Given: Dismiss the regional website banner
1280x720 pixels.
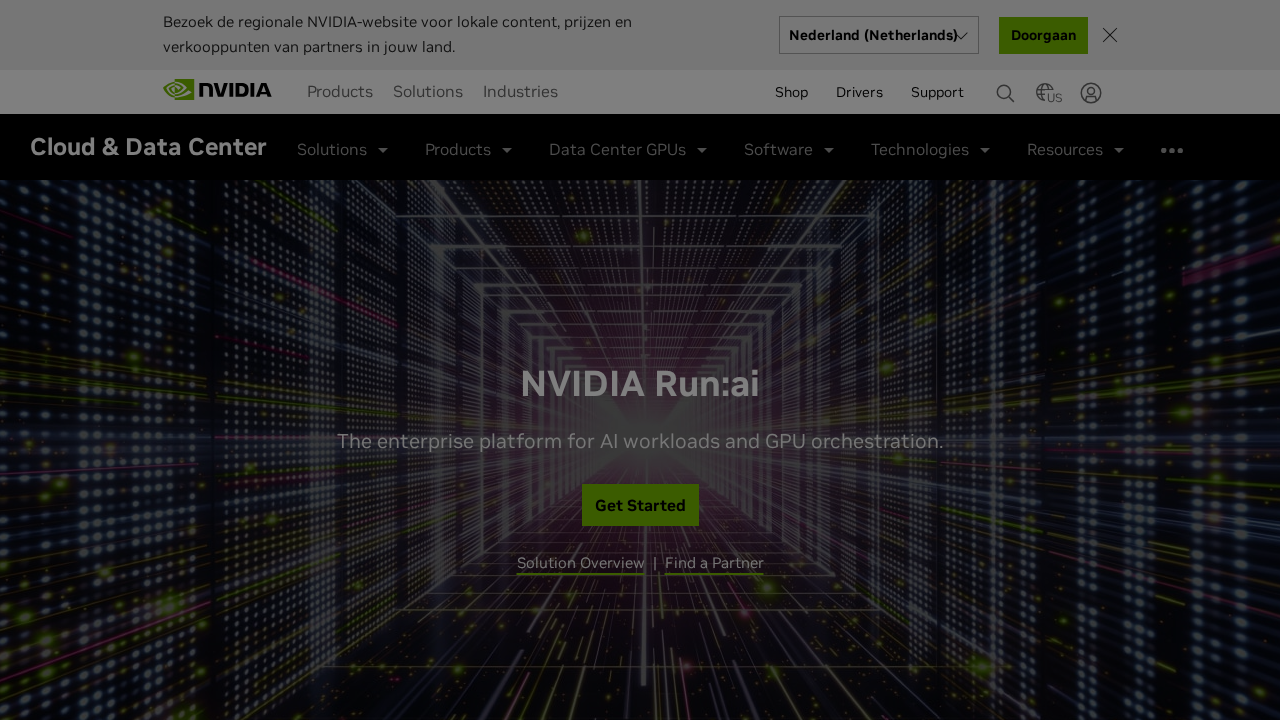Looking at the screenshot, I should [1110, 33].
